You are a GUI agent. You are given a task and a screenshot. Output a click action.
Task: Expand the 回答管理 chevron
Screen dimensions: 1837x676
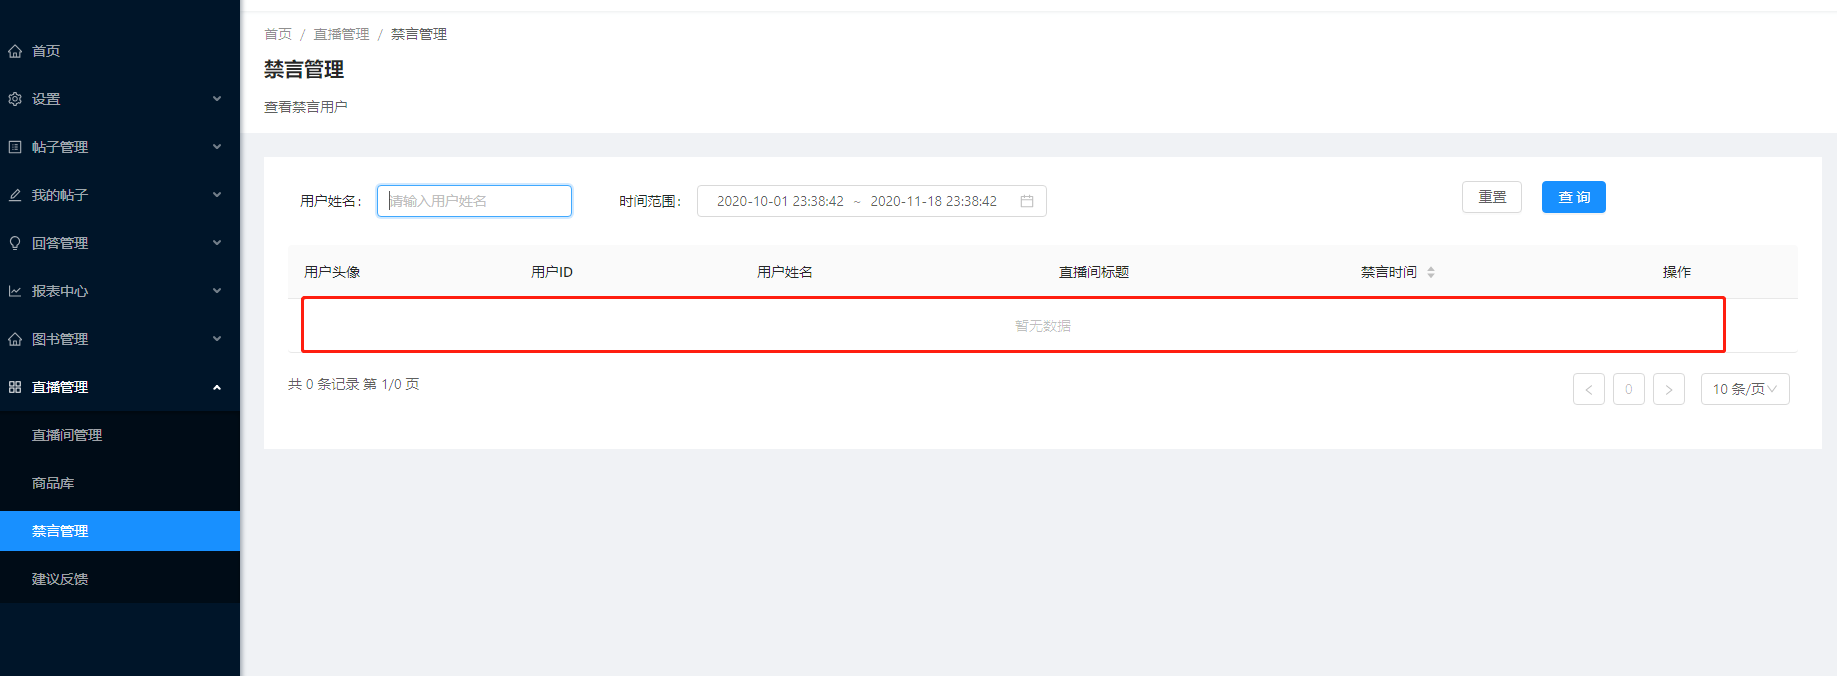tap(217, 243)
